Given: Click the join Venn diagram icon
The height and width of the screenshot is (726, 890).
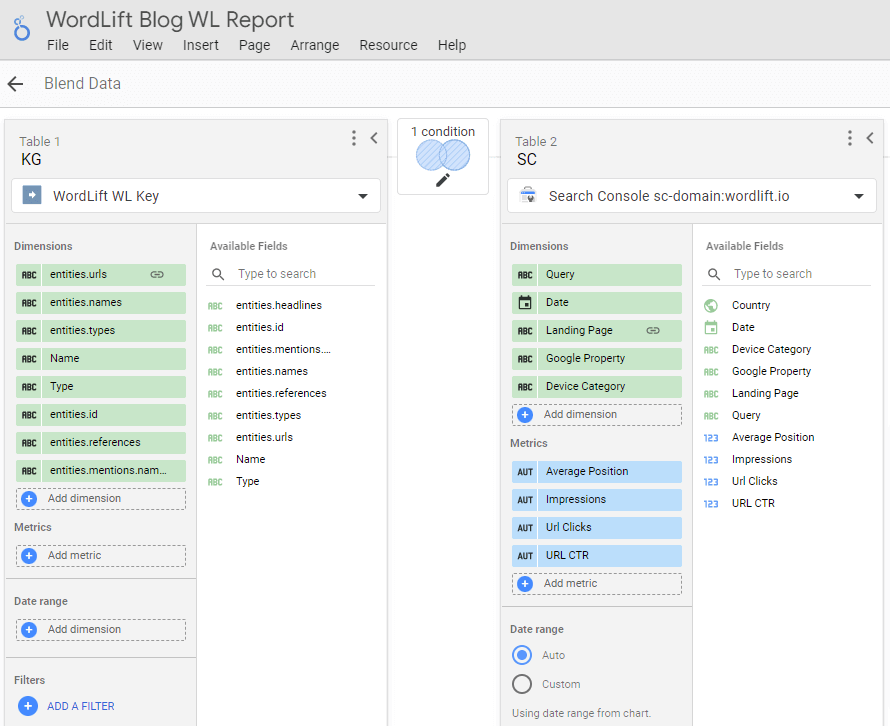Looking at the screenshot, I should [x=443, y=155].
